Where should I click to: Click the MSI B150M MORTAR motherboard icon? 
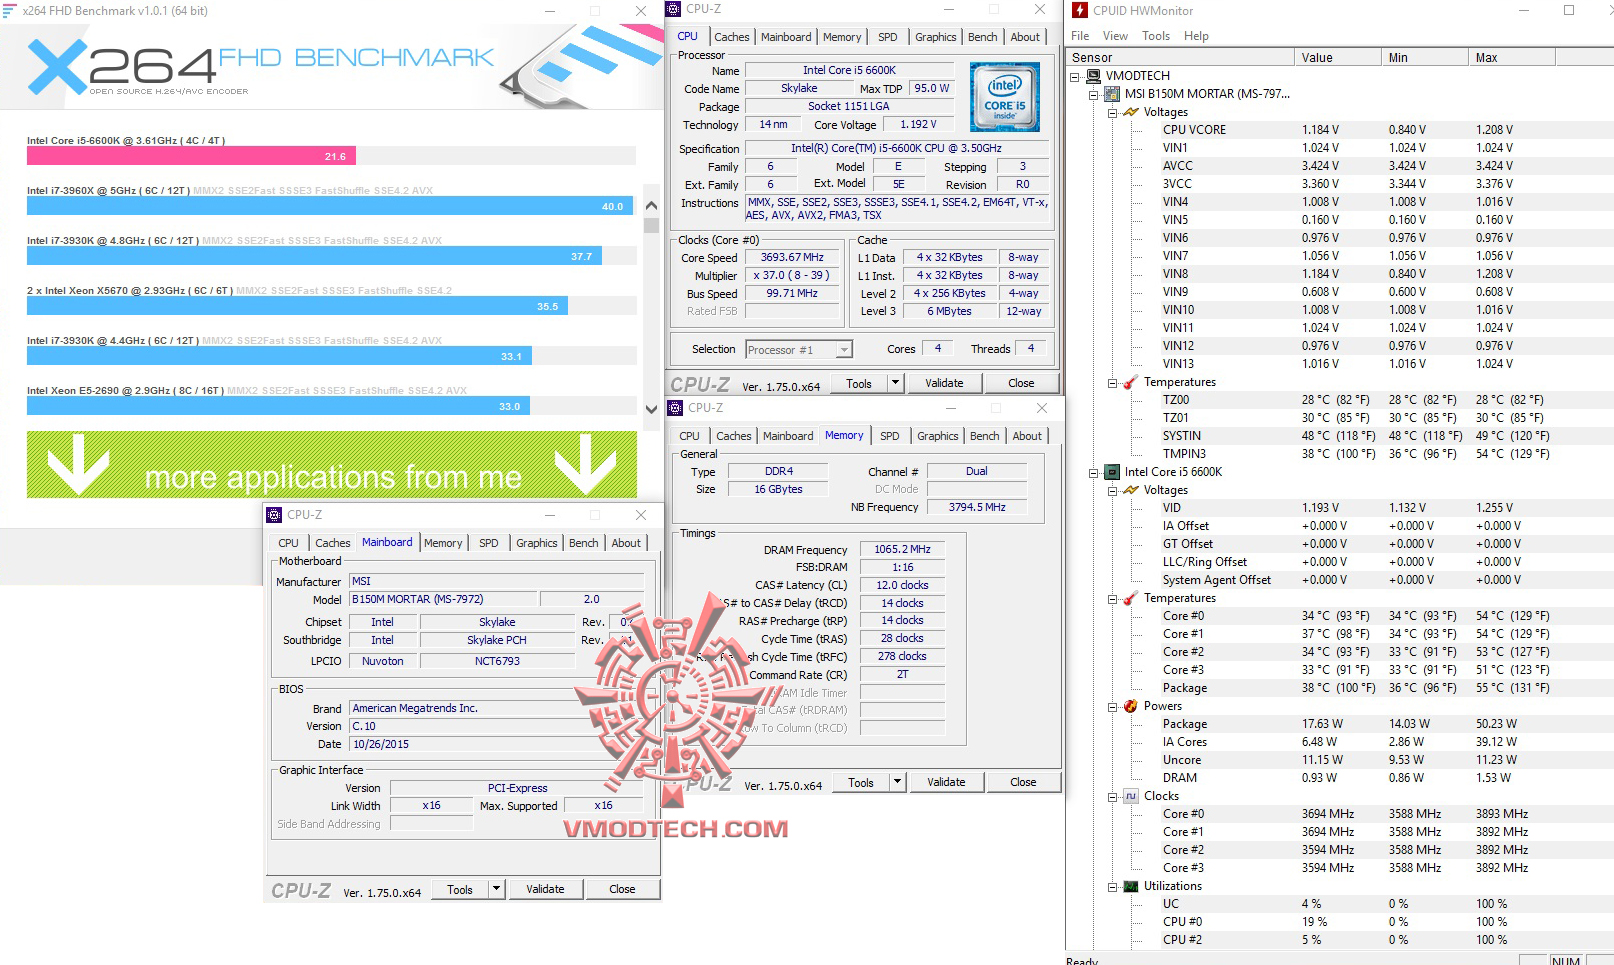point(1111,94)
